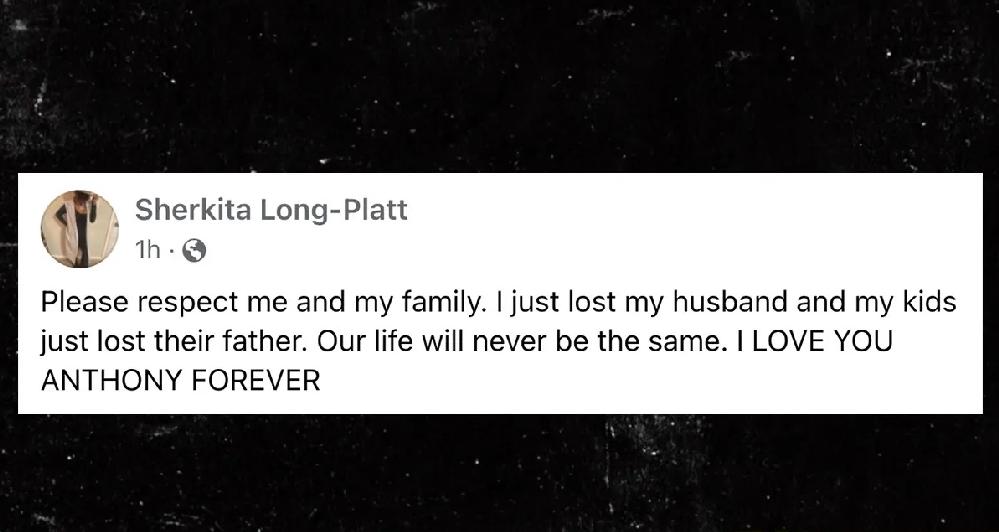Open the Sherkita Long-Platt profile name link
The width and height of the screenshot is (999, 532).
(x=271, y=210)
